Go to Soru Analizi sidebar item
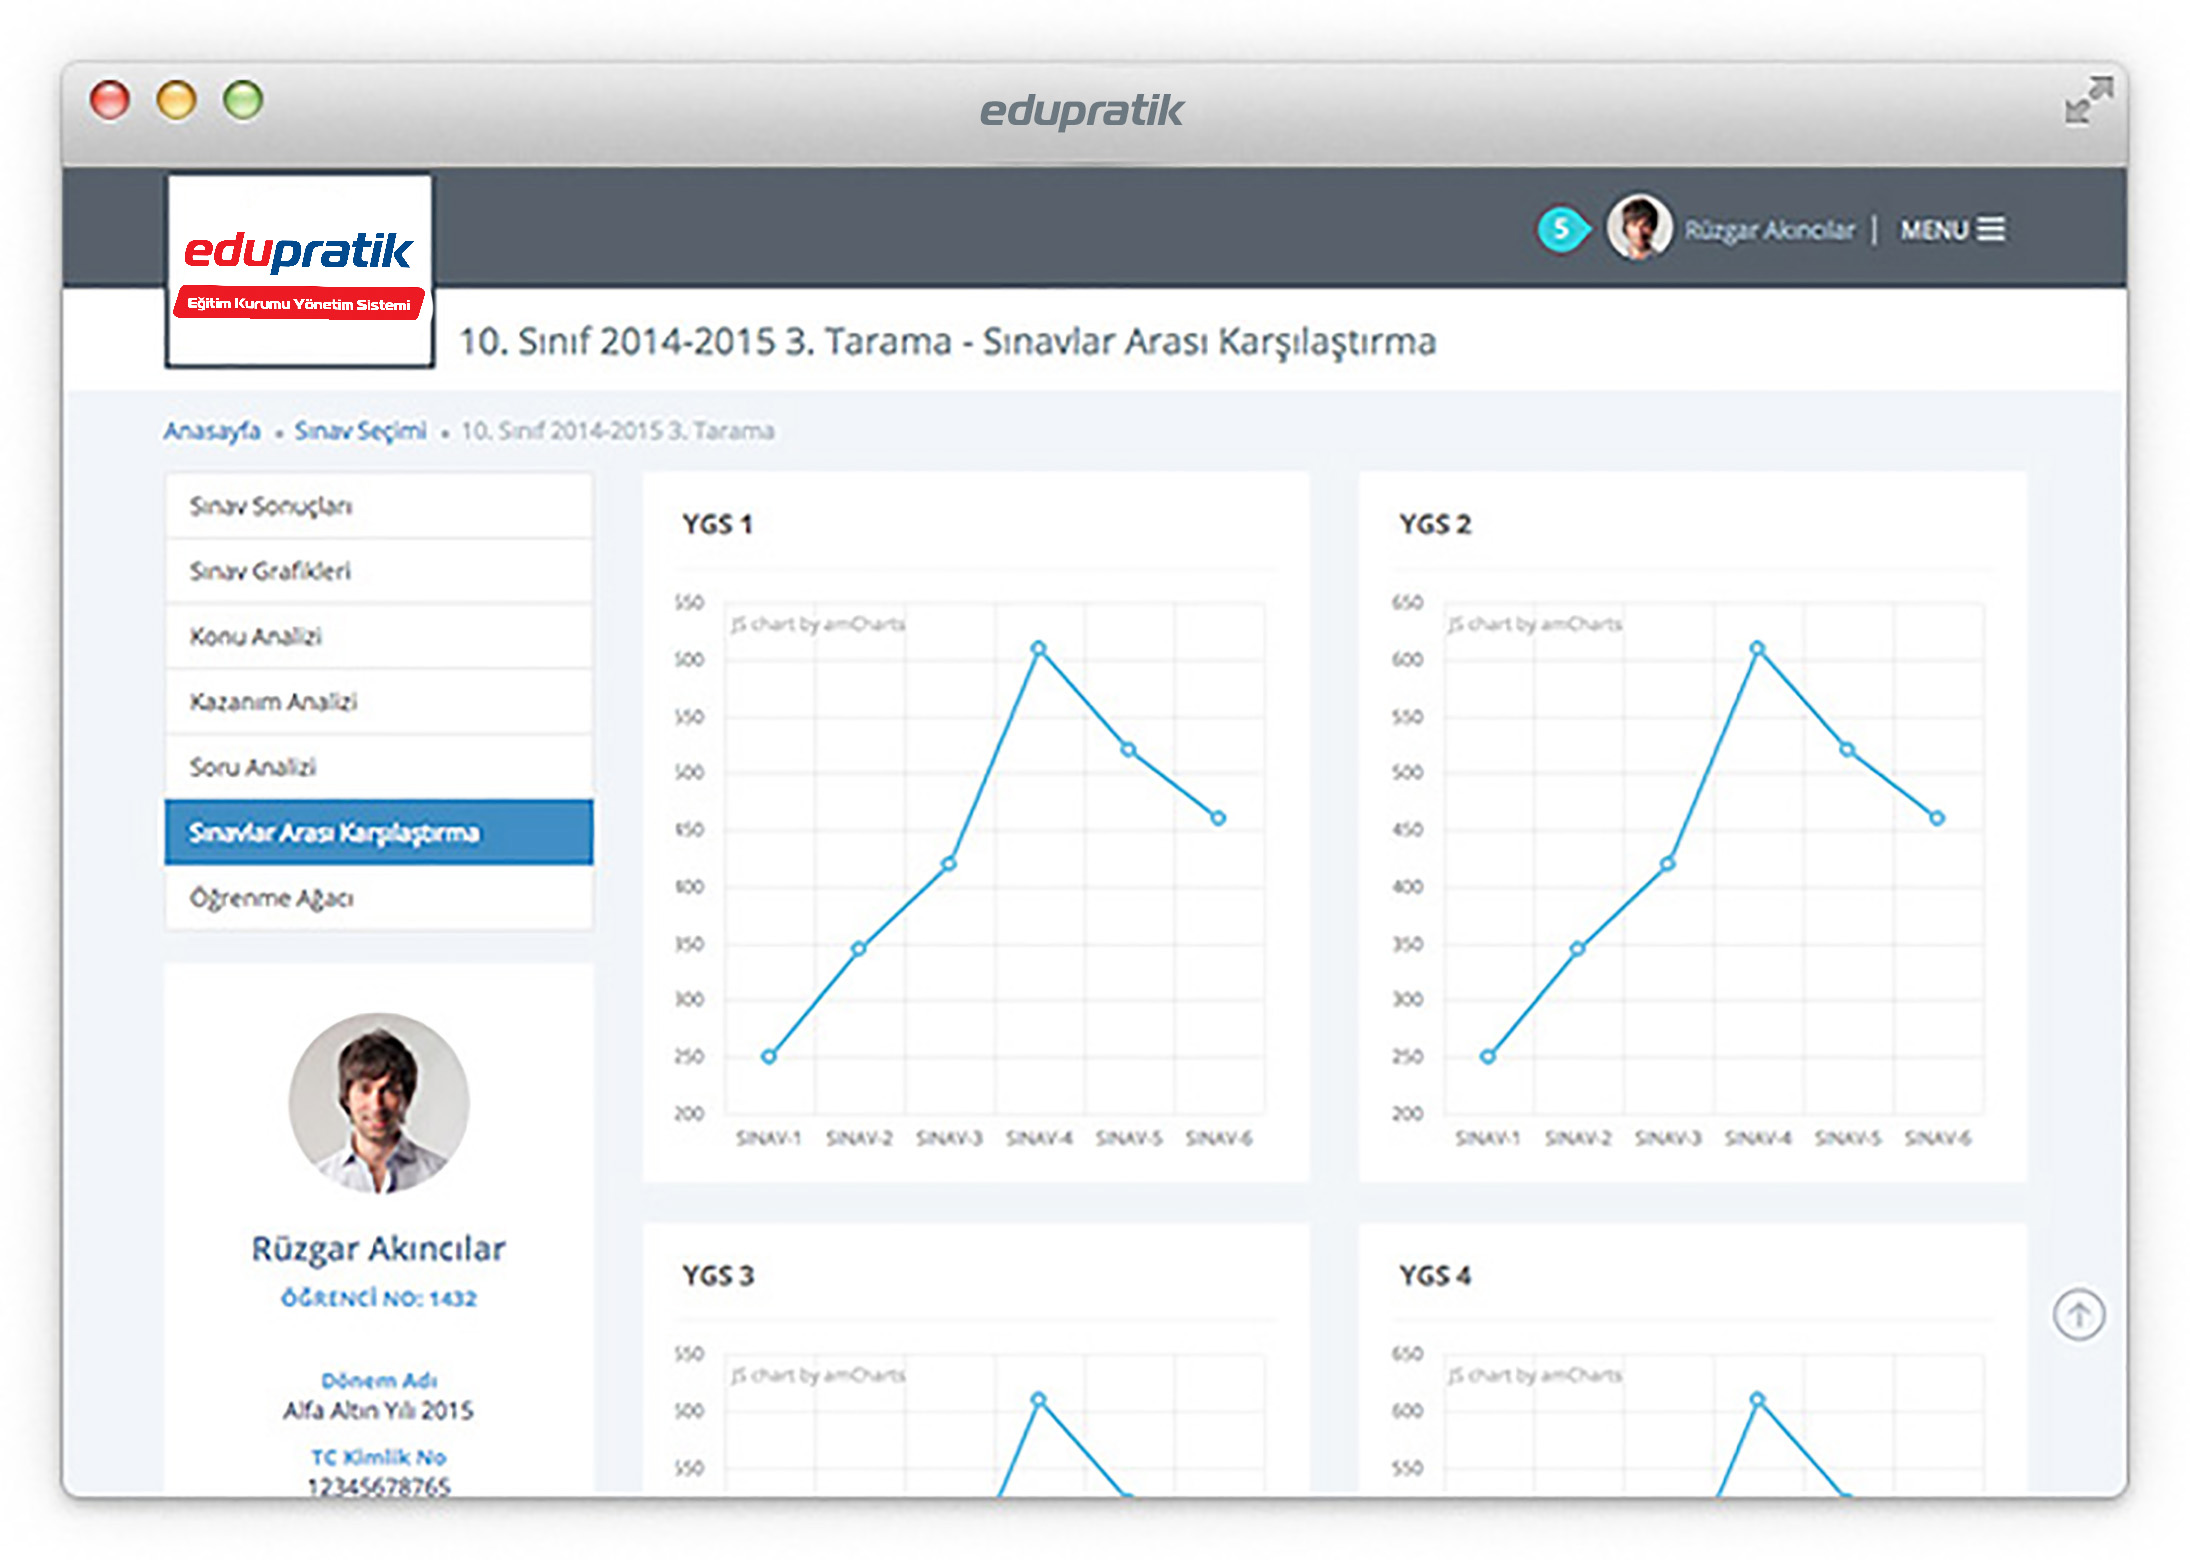The height and width of the screenshot is (1560, 2190). pyautogui.click(x=379, y=767)
